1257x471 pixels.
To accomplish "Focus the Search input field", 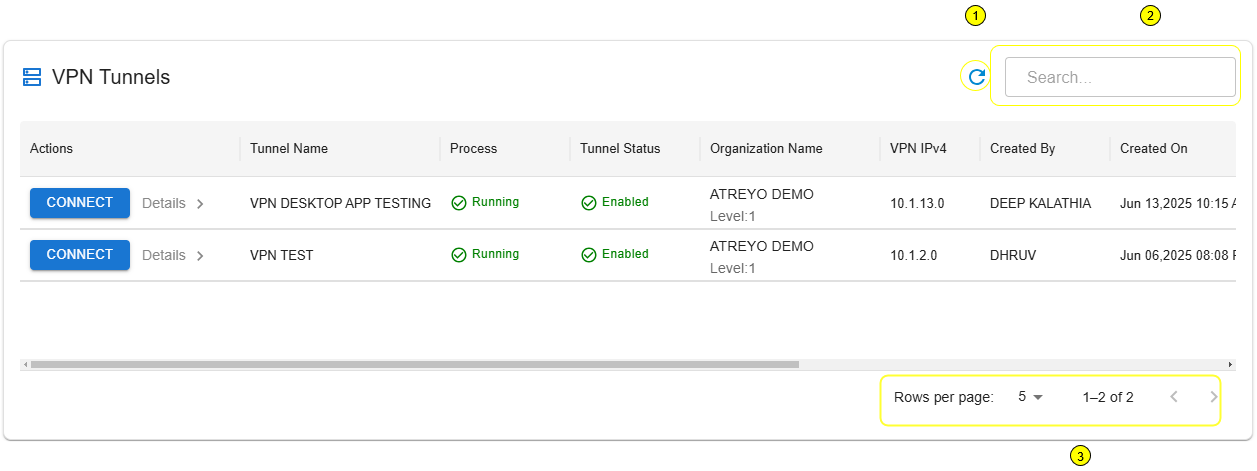I will click(x=1120, y=77).
